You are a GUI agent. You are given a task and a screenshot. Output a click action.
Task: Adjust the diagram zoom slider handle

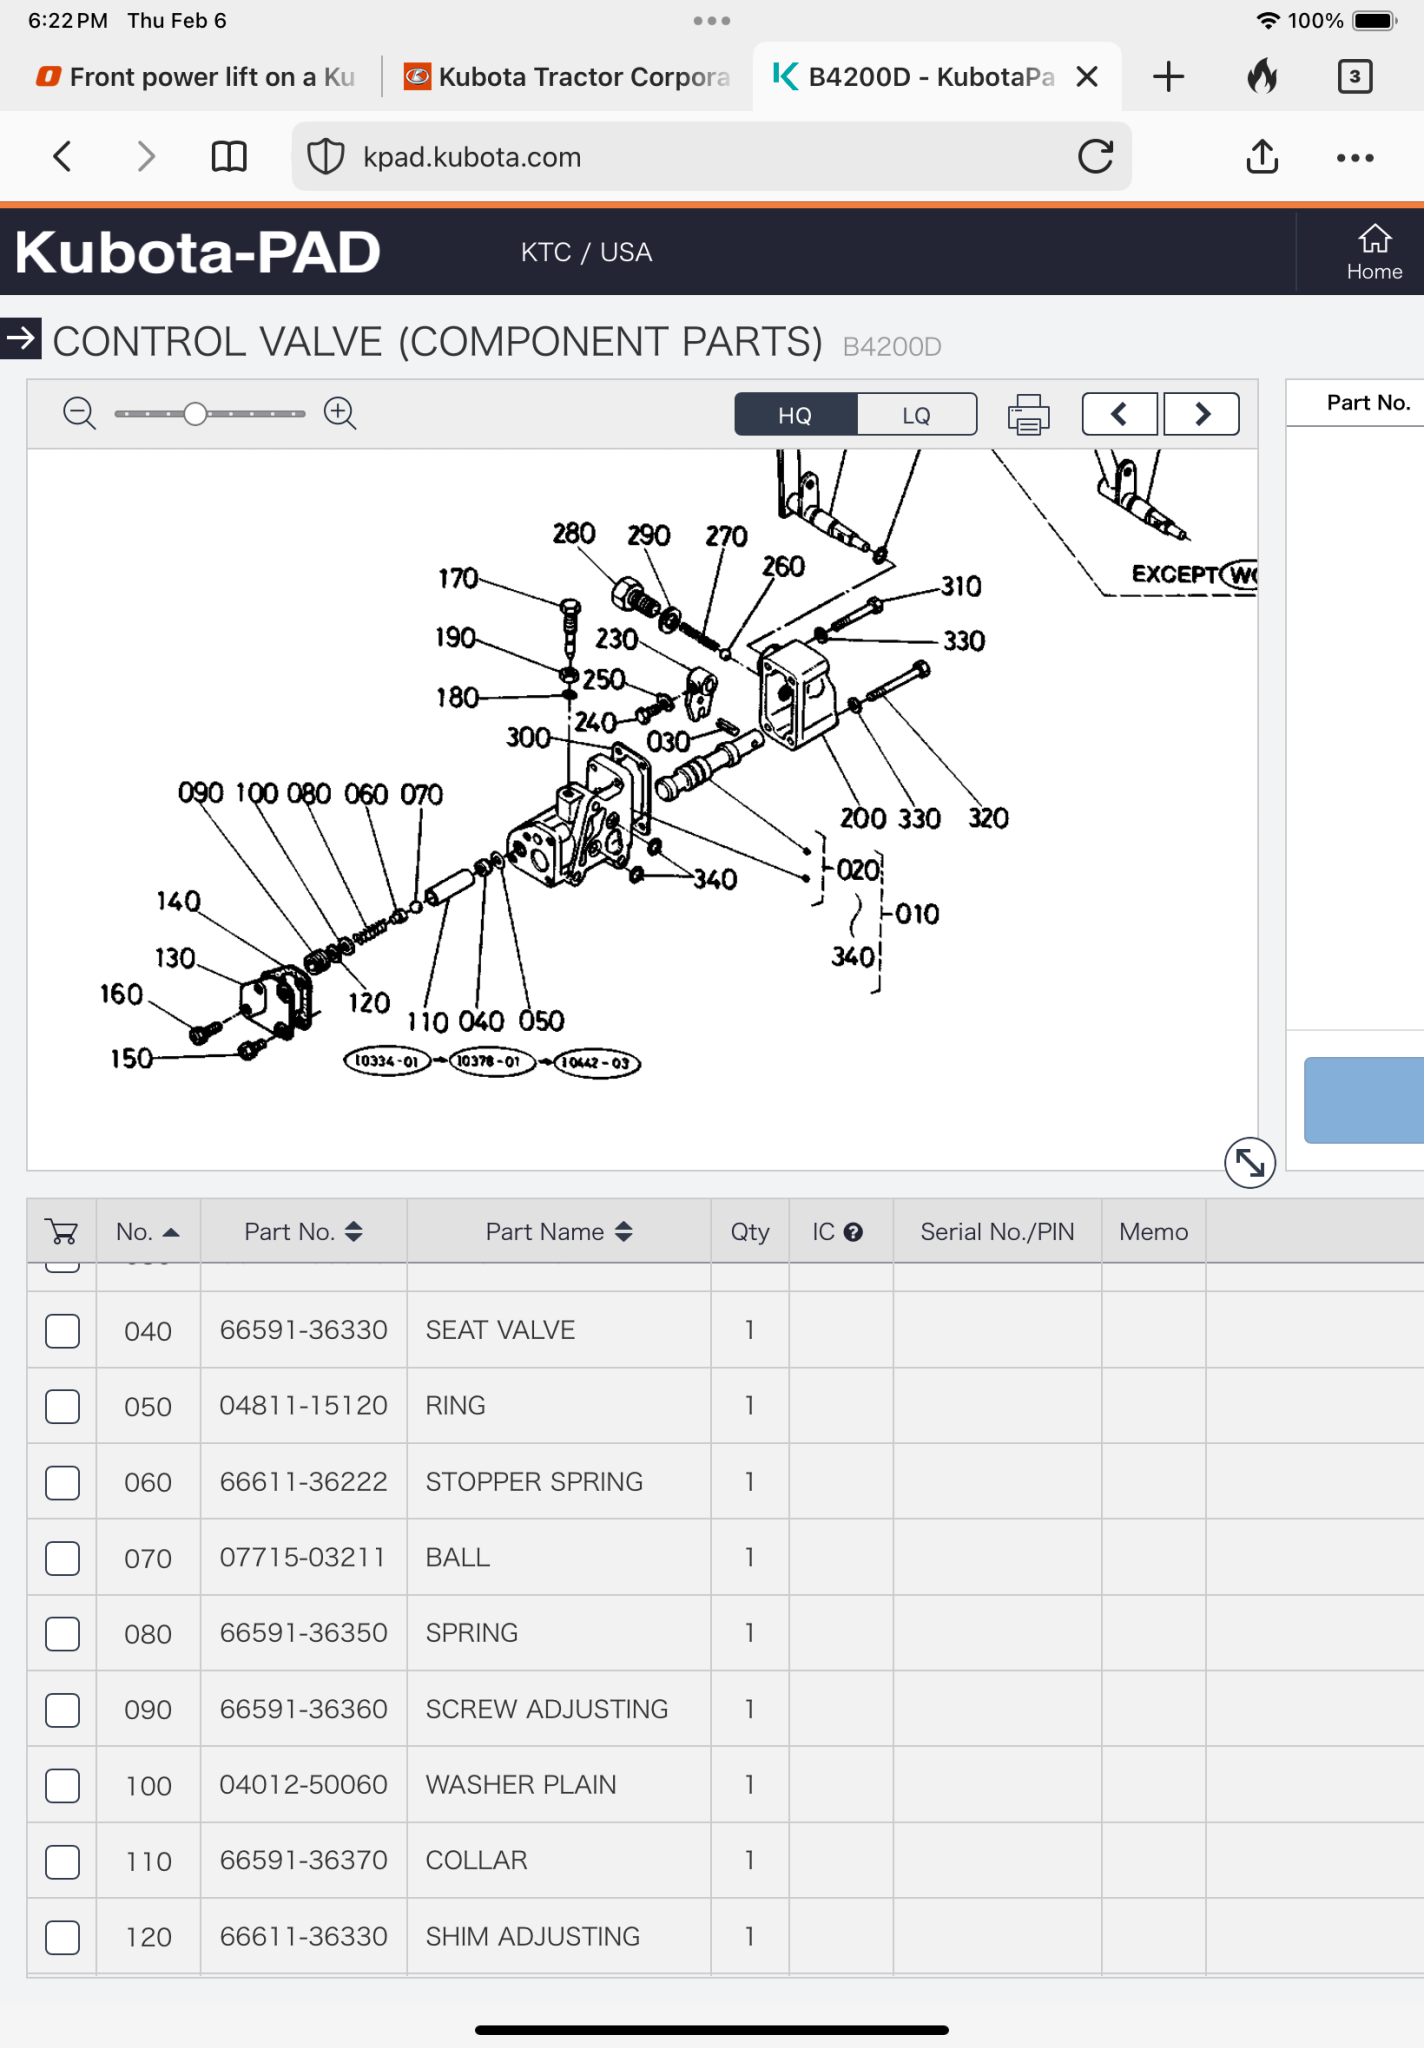(195, 413)
